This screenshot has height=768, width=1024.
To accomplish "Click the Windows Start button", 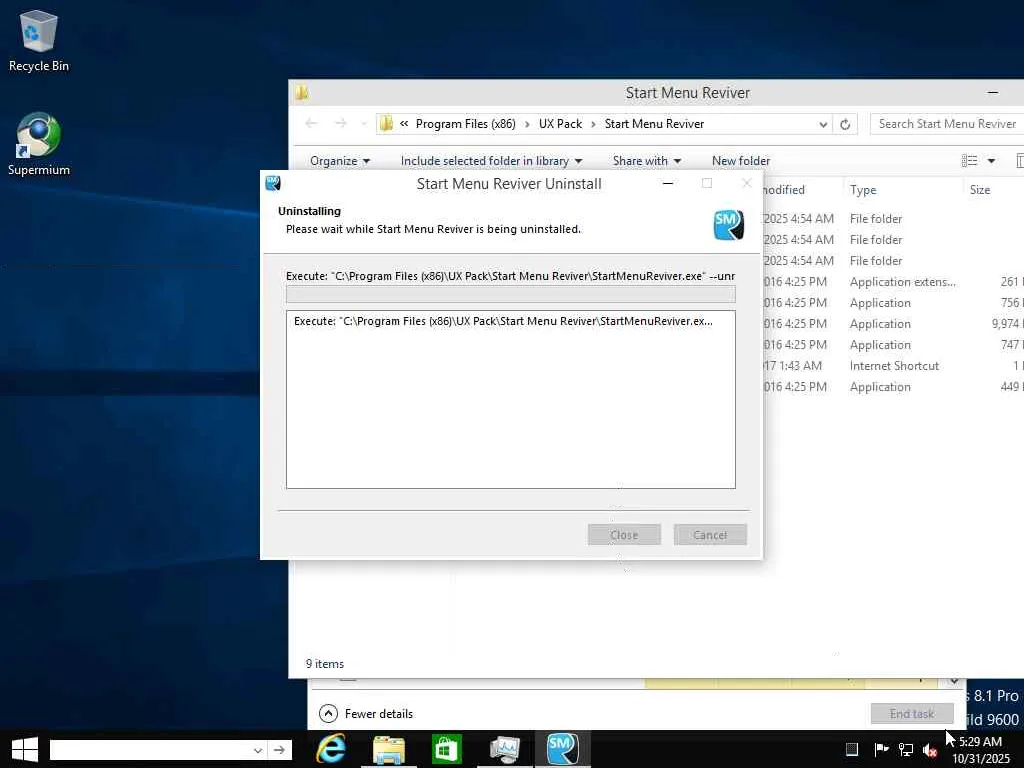I will pyautogui.click(x=25, y=749).
